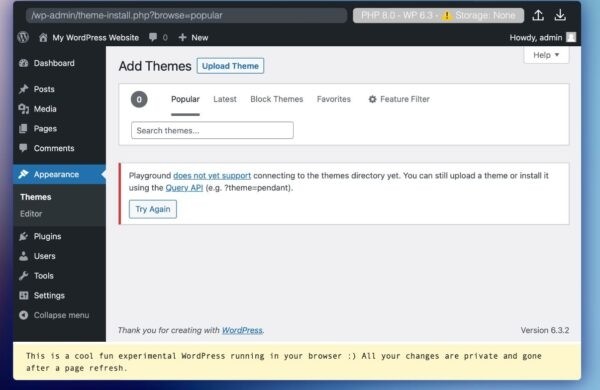Click Collapse menu text
This screenshot has height=390, width=600.
tap(61, 315)
